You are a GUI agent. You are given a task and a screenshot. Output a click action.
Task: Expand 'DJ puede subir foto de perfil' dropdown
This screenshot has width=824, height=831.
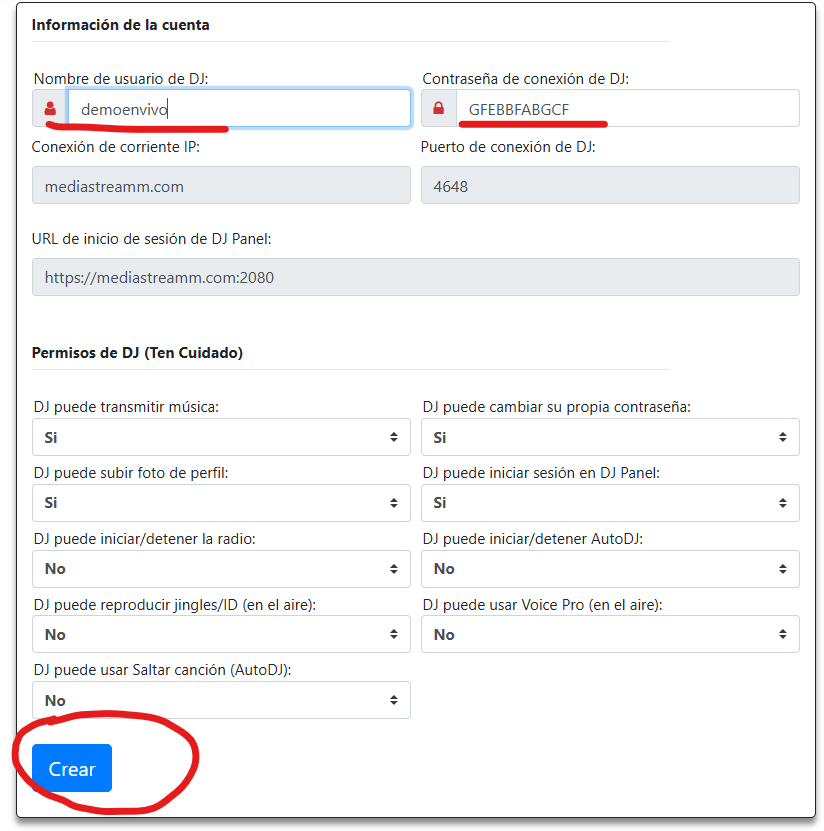tap(221, 503)
